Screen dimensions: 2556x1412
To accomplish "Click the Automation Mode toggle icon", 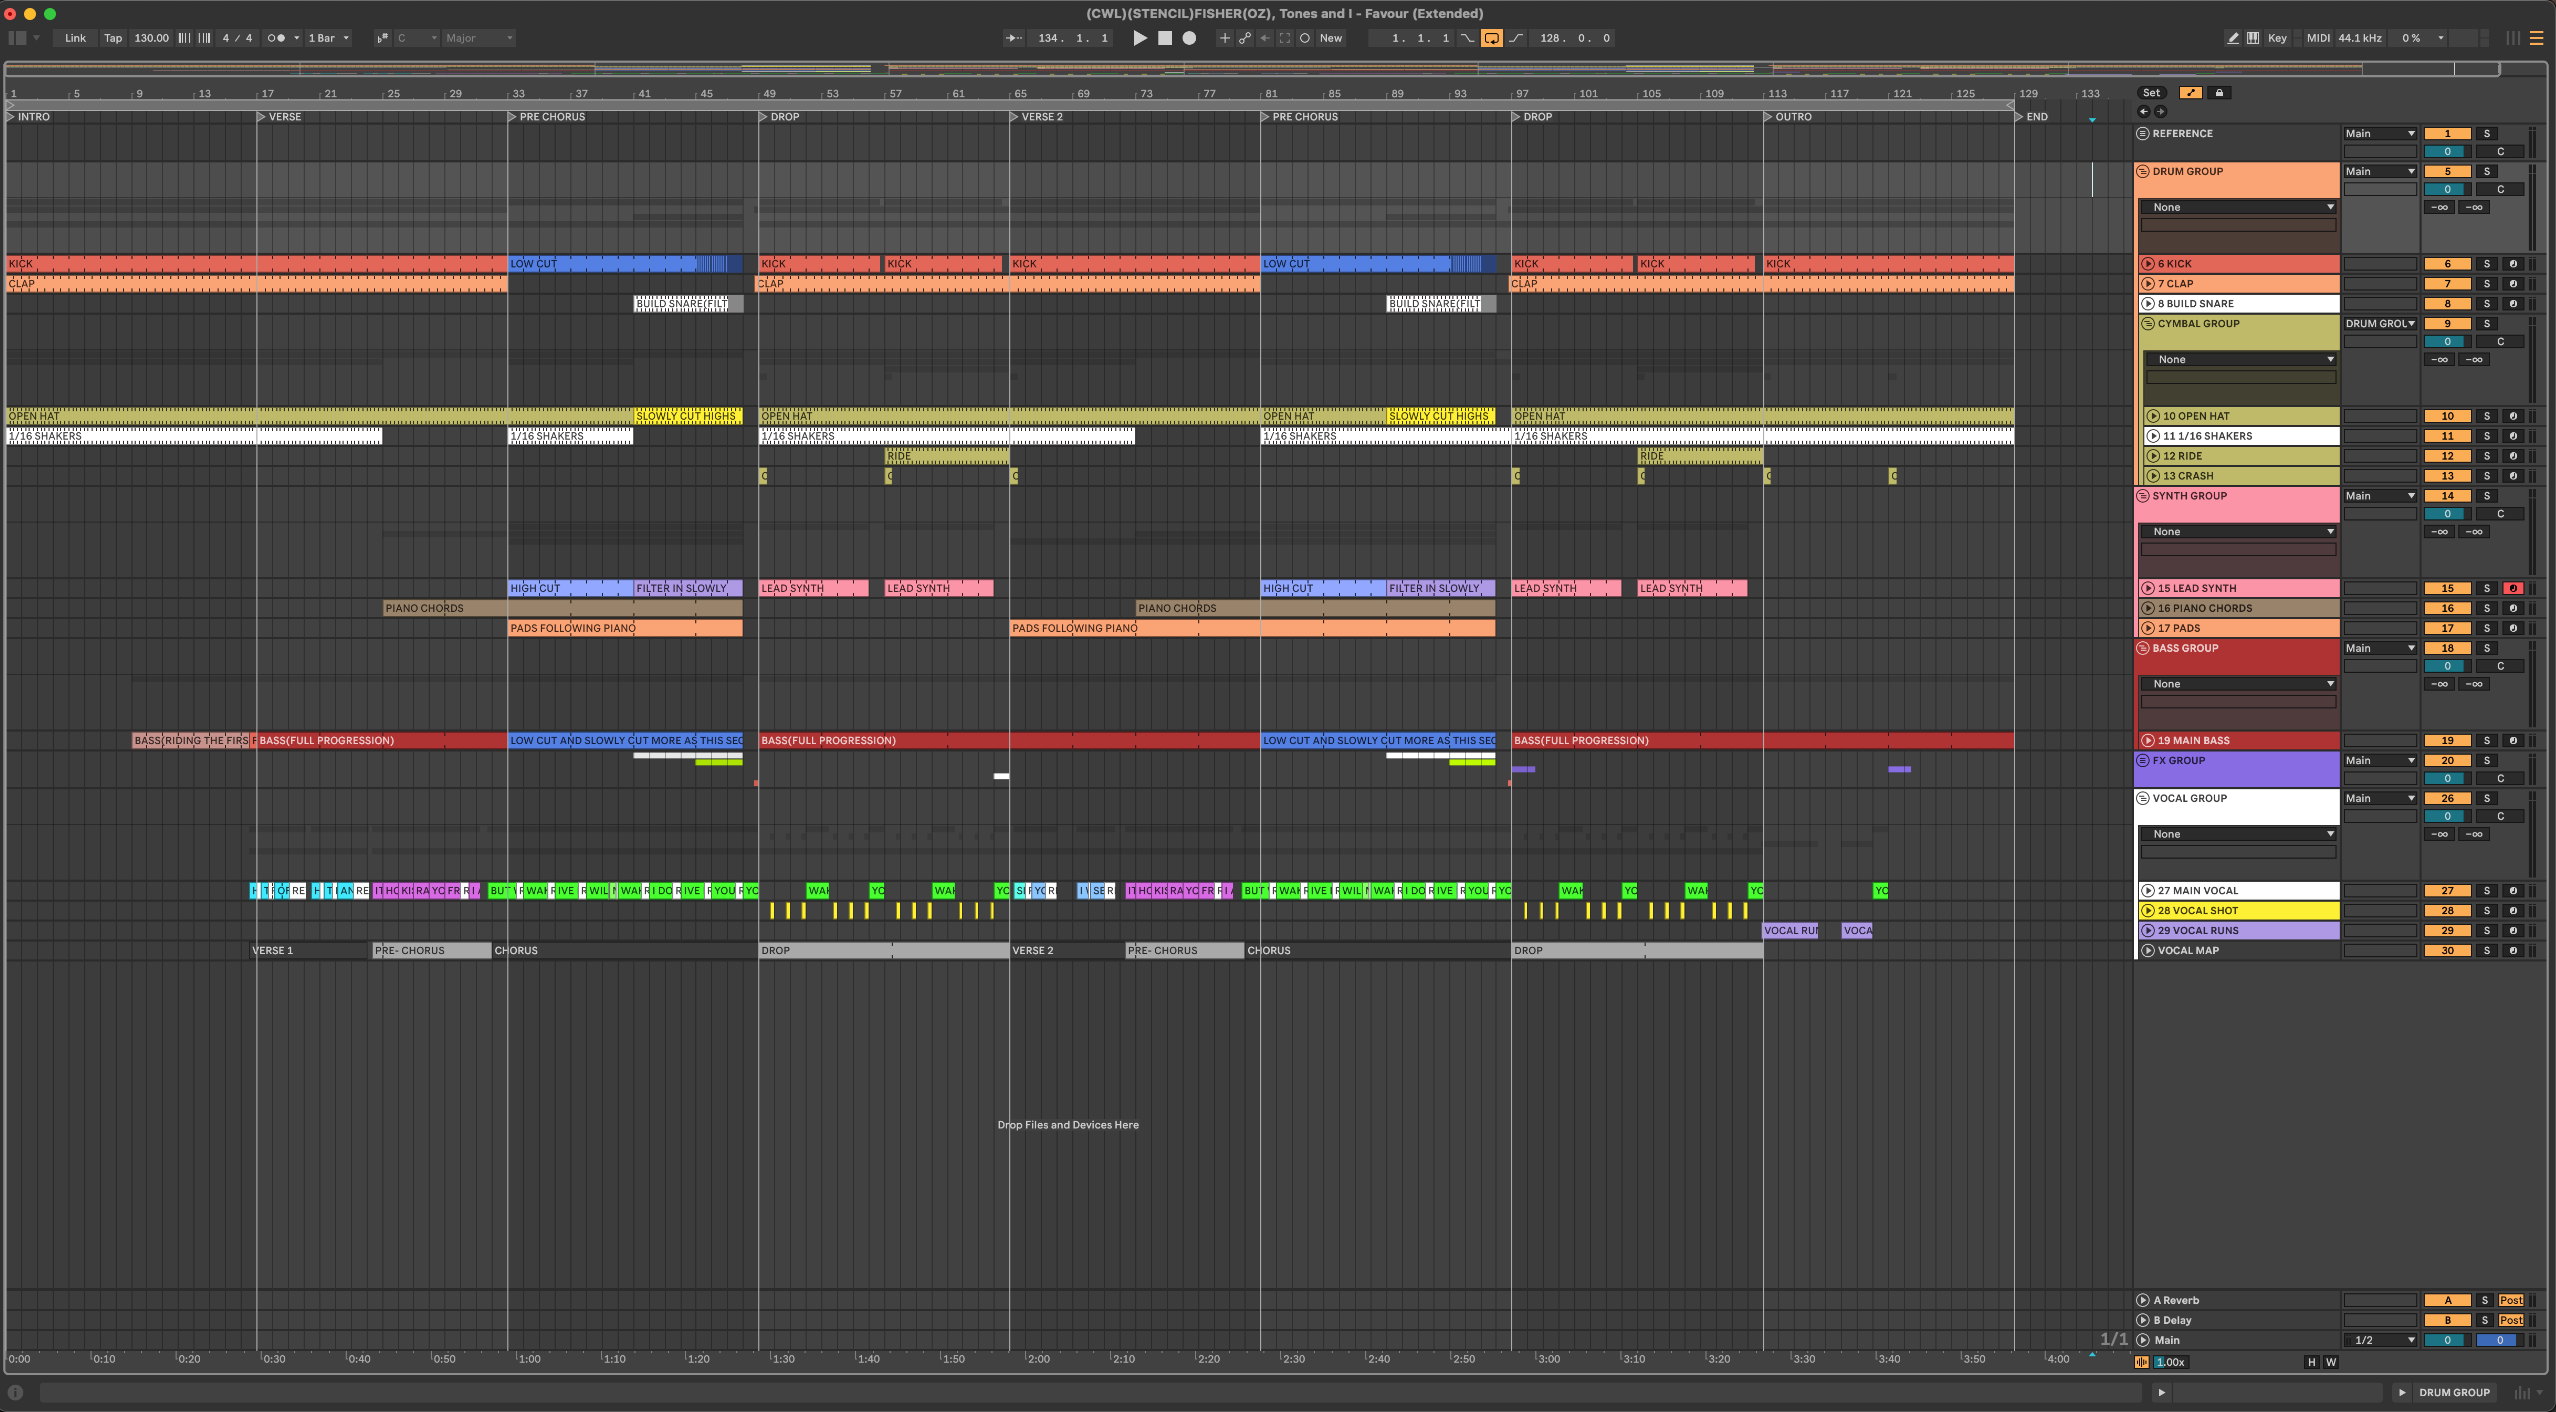I will pos(2191,93).
